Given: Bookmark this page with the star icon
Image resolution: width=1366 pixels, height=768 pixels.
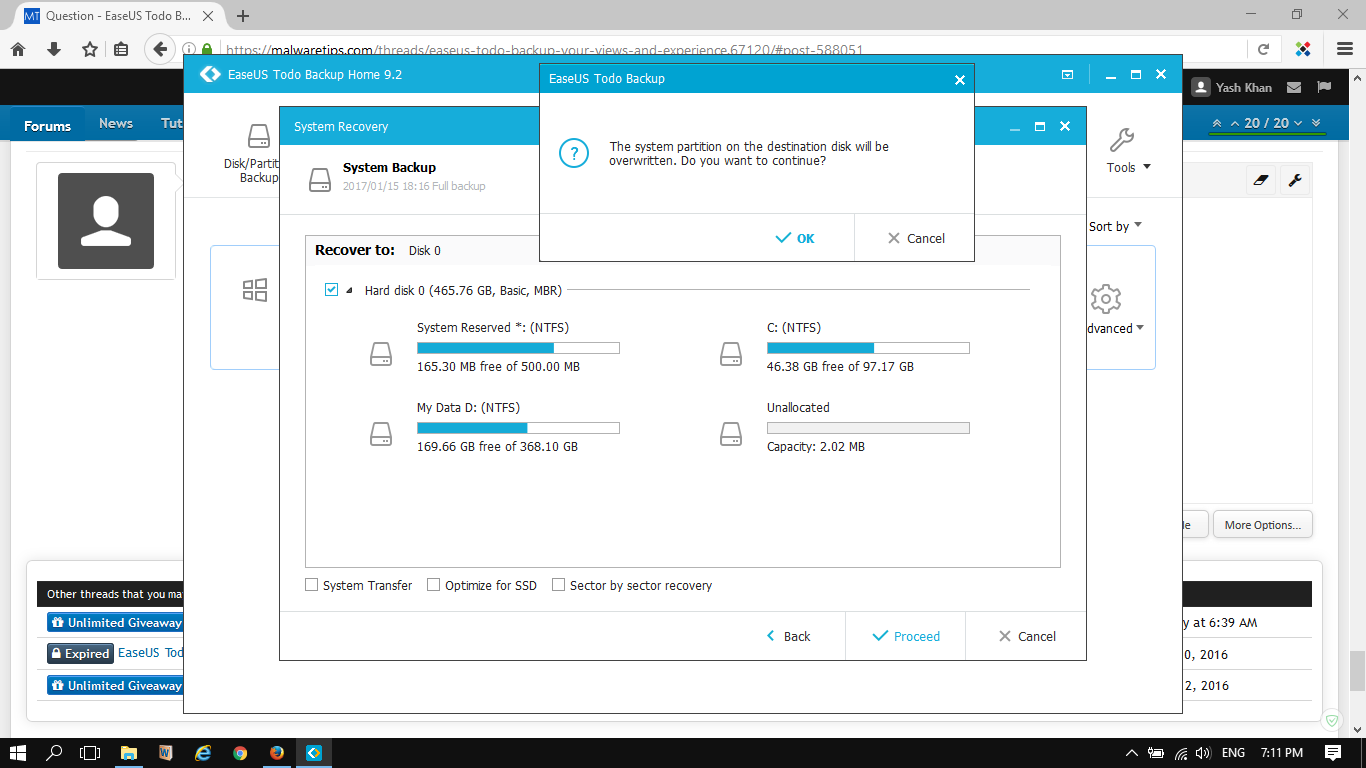Looking at the screenshot, I should pos(89,49).
